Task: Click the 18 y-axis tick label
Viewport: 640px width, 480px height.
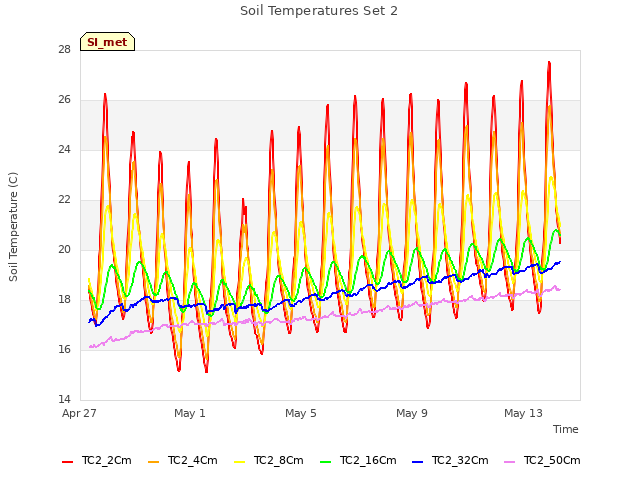Action: (x=64, y=300)
